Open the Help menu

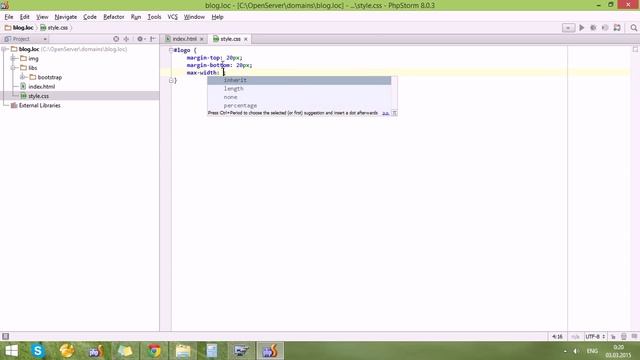(x=217, y=17)
